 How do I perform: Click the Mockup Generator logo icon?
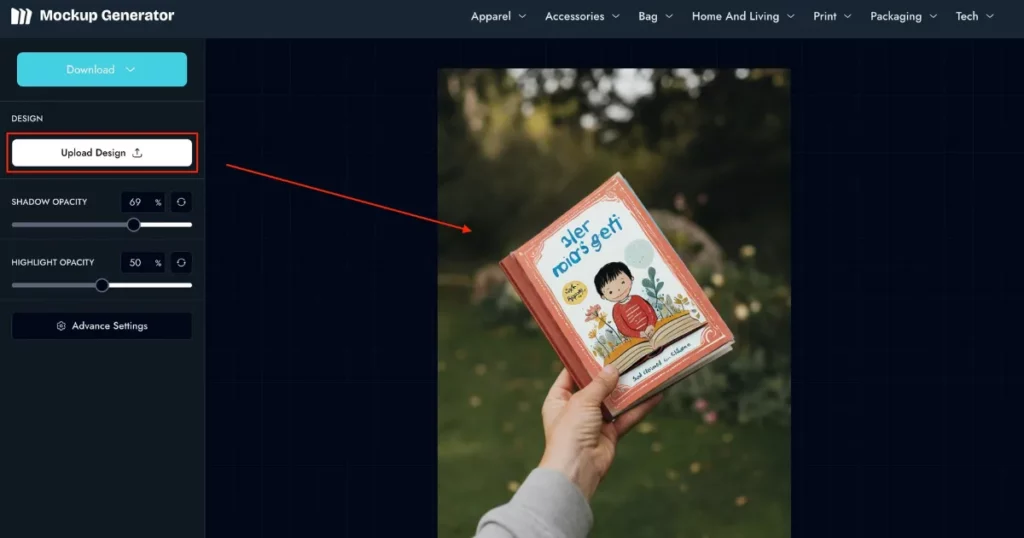[x=21, y=16]
